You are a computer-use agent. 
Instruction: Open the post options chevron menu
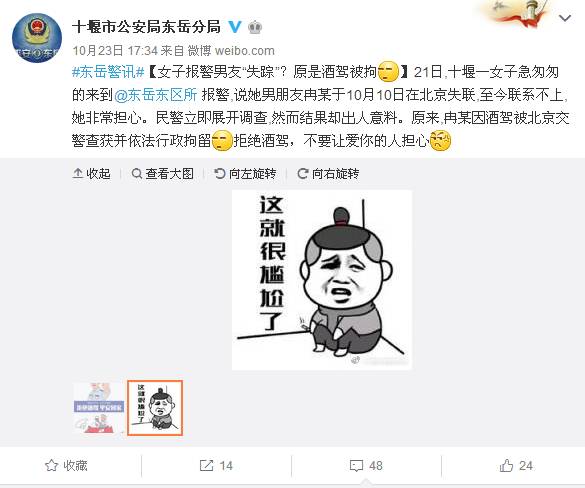565,18
